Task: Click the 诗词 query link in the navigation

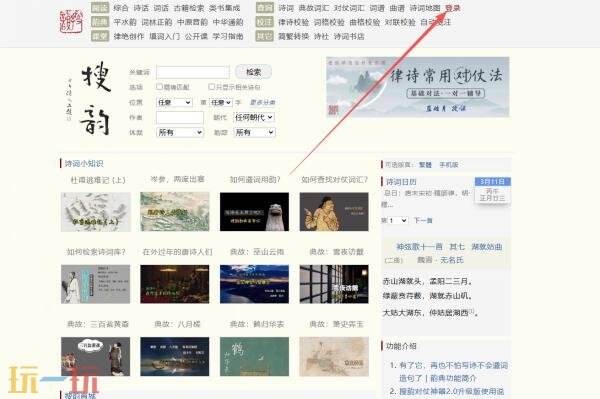Action: pos(286,8)
